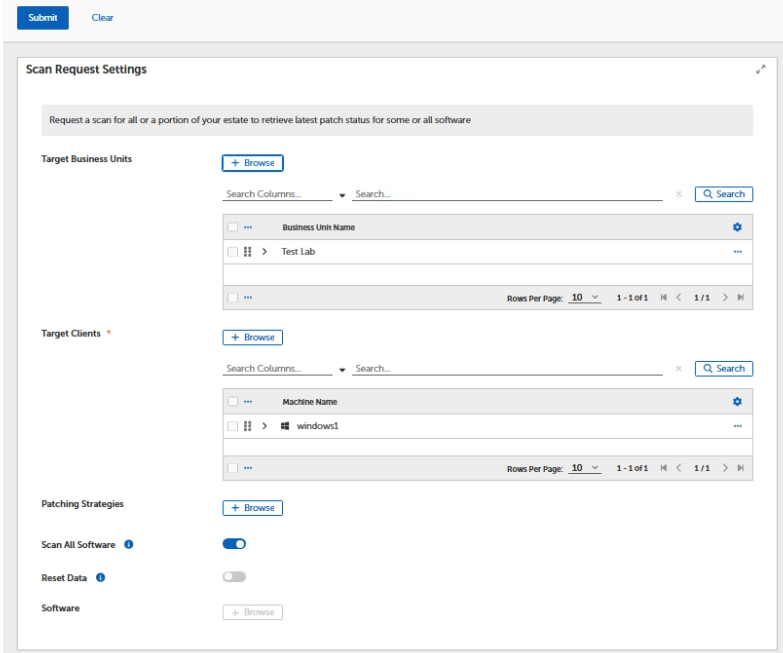Open Rows Per Page dropdown for Business Units

(585, 297)
